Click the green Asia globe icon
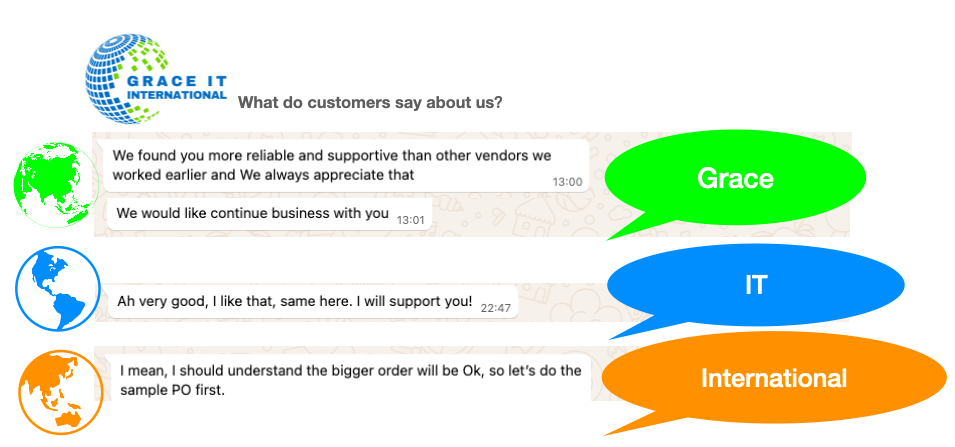Image resolution: width=955 pixels, height=447 pixels. point(57,182)
